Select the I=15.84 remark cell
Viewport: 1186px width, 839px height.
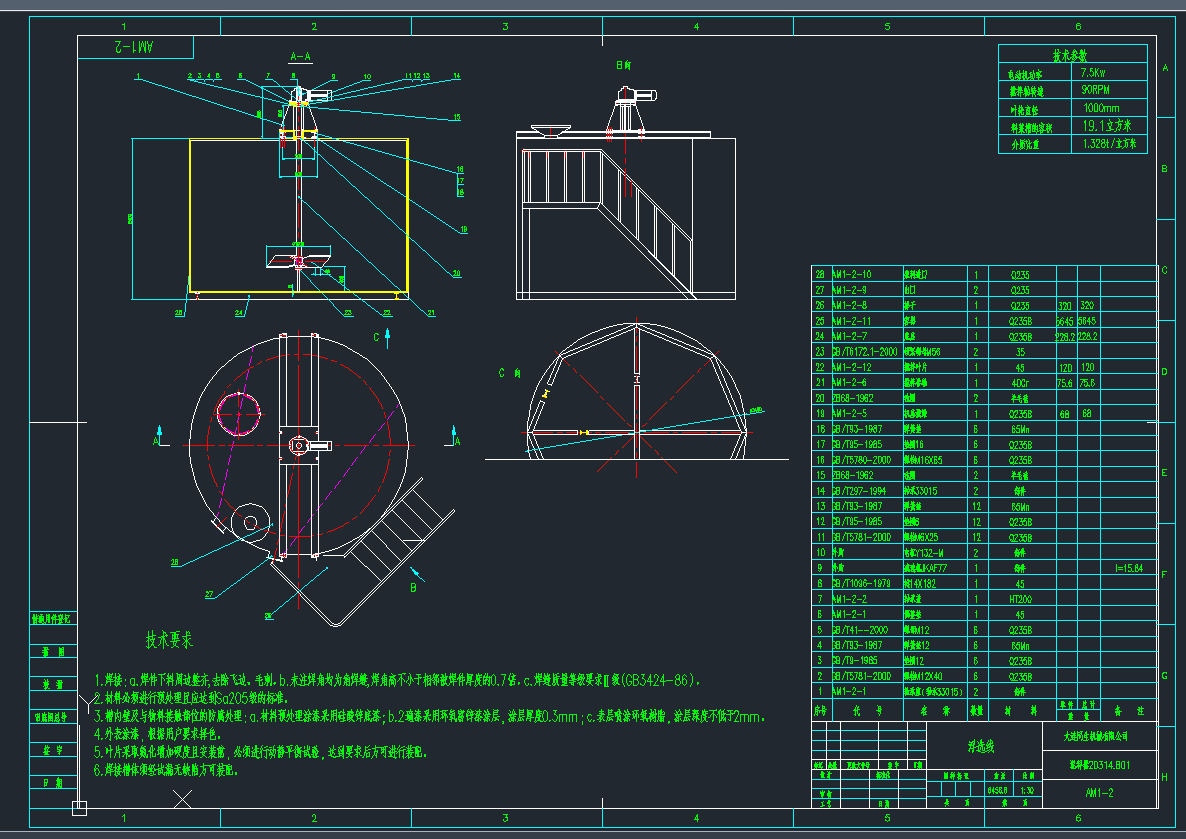coord(1129,568)
